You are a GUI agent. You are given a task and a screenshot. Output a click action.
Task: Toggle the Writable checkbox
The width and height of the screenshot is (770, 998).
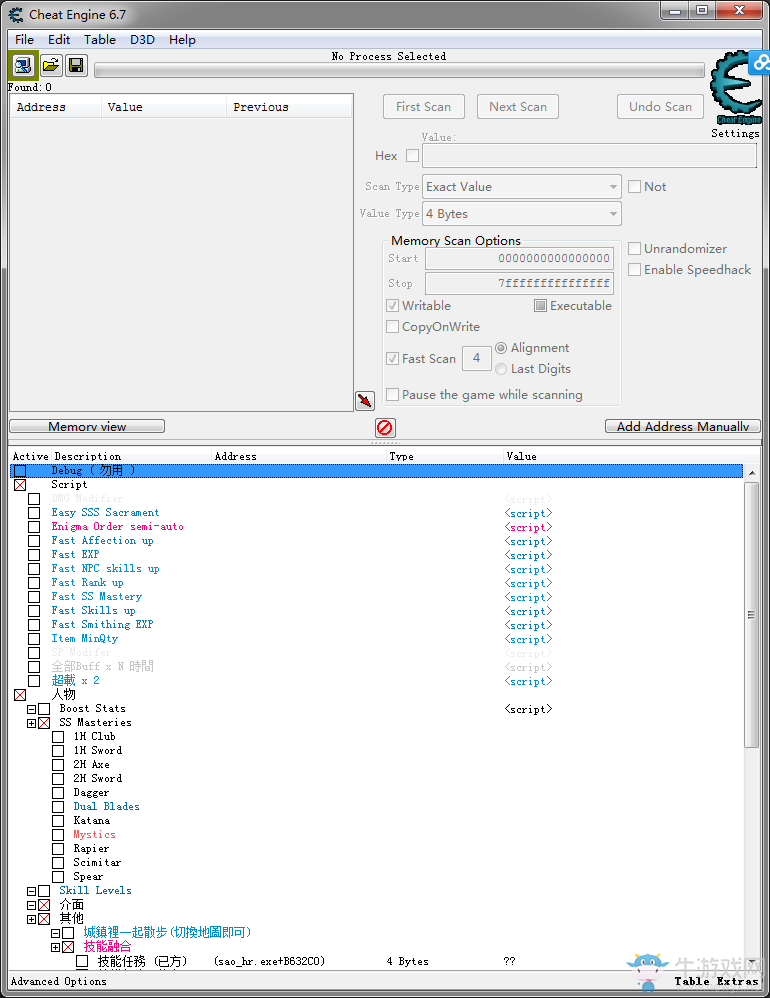point(393,306)
